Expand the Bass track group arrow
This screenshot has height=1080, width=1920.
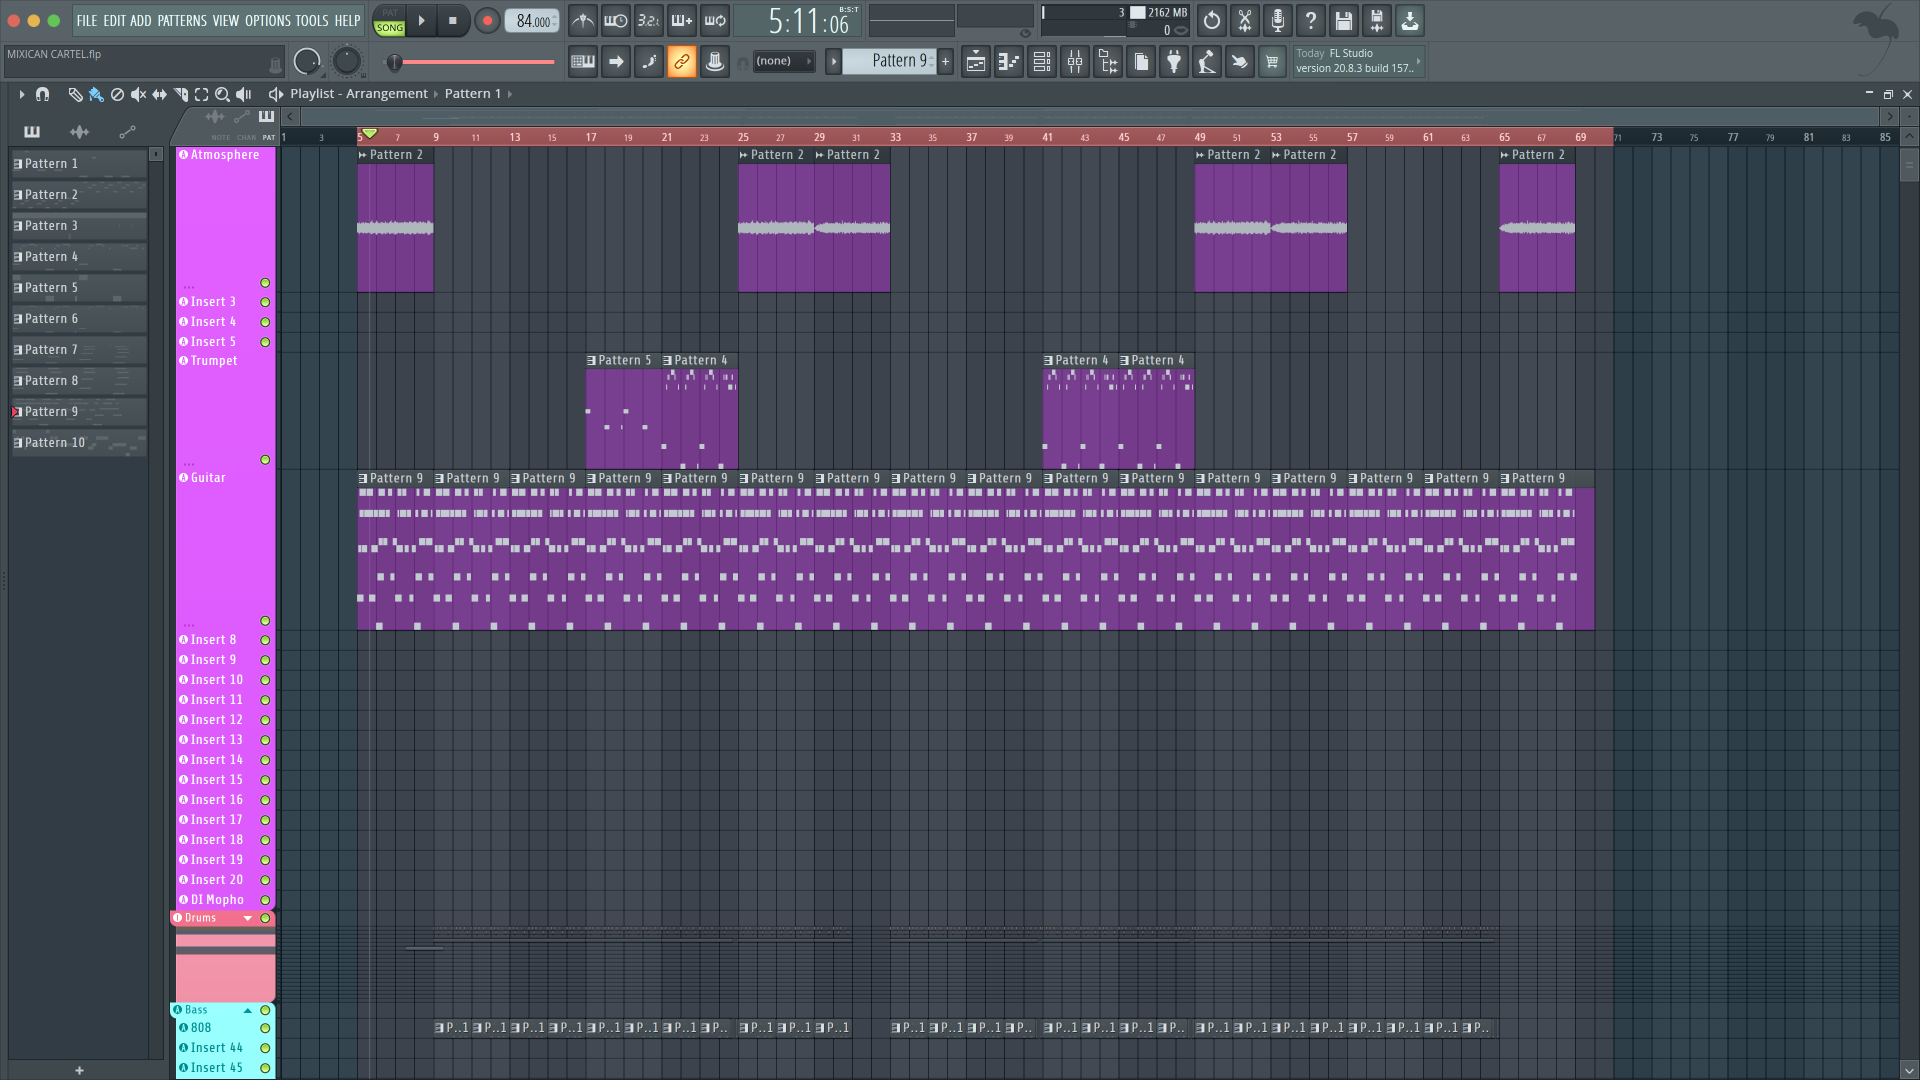[x=248, y=1010]
